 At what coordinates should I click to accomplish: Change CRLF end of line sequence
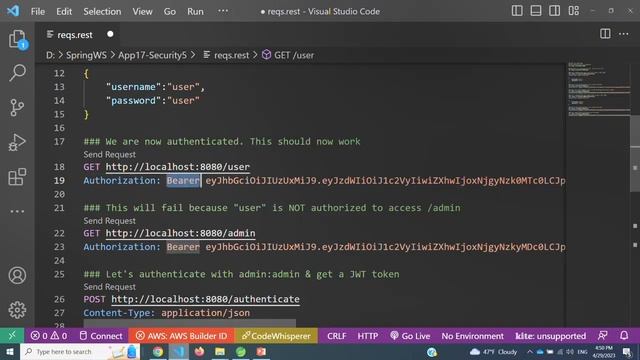[x=336, y=336]
